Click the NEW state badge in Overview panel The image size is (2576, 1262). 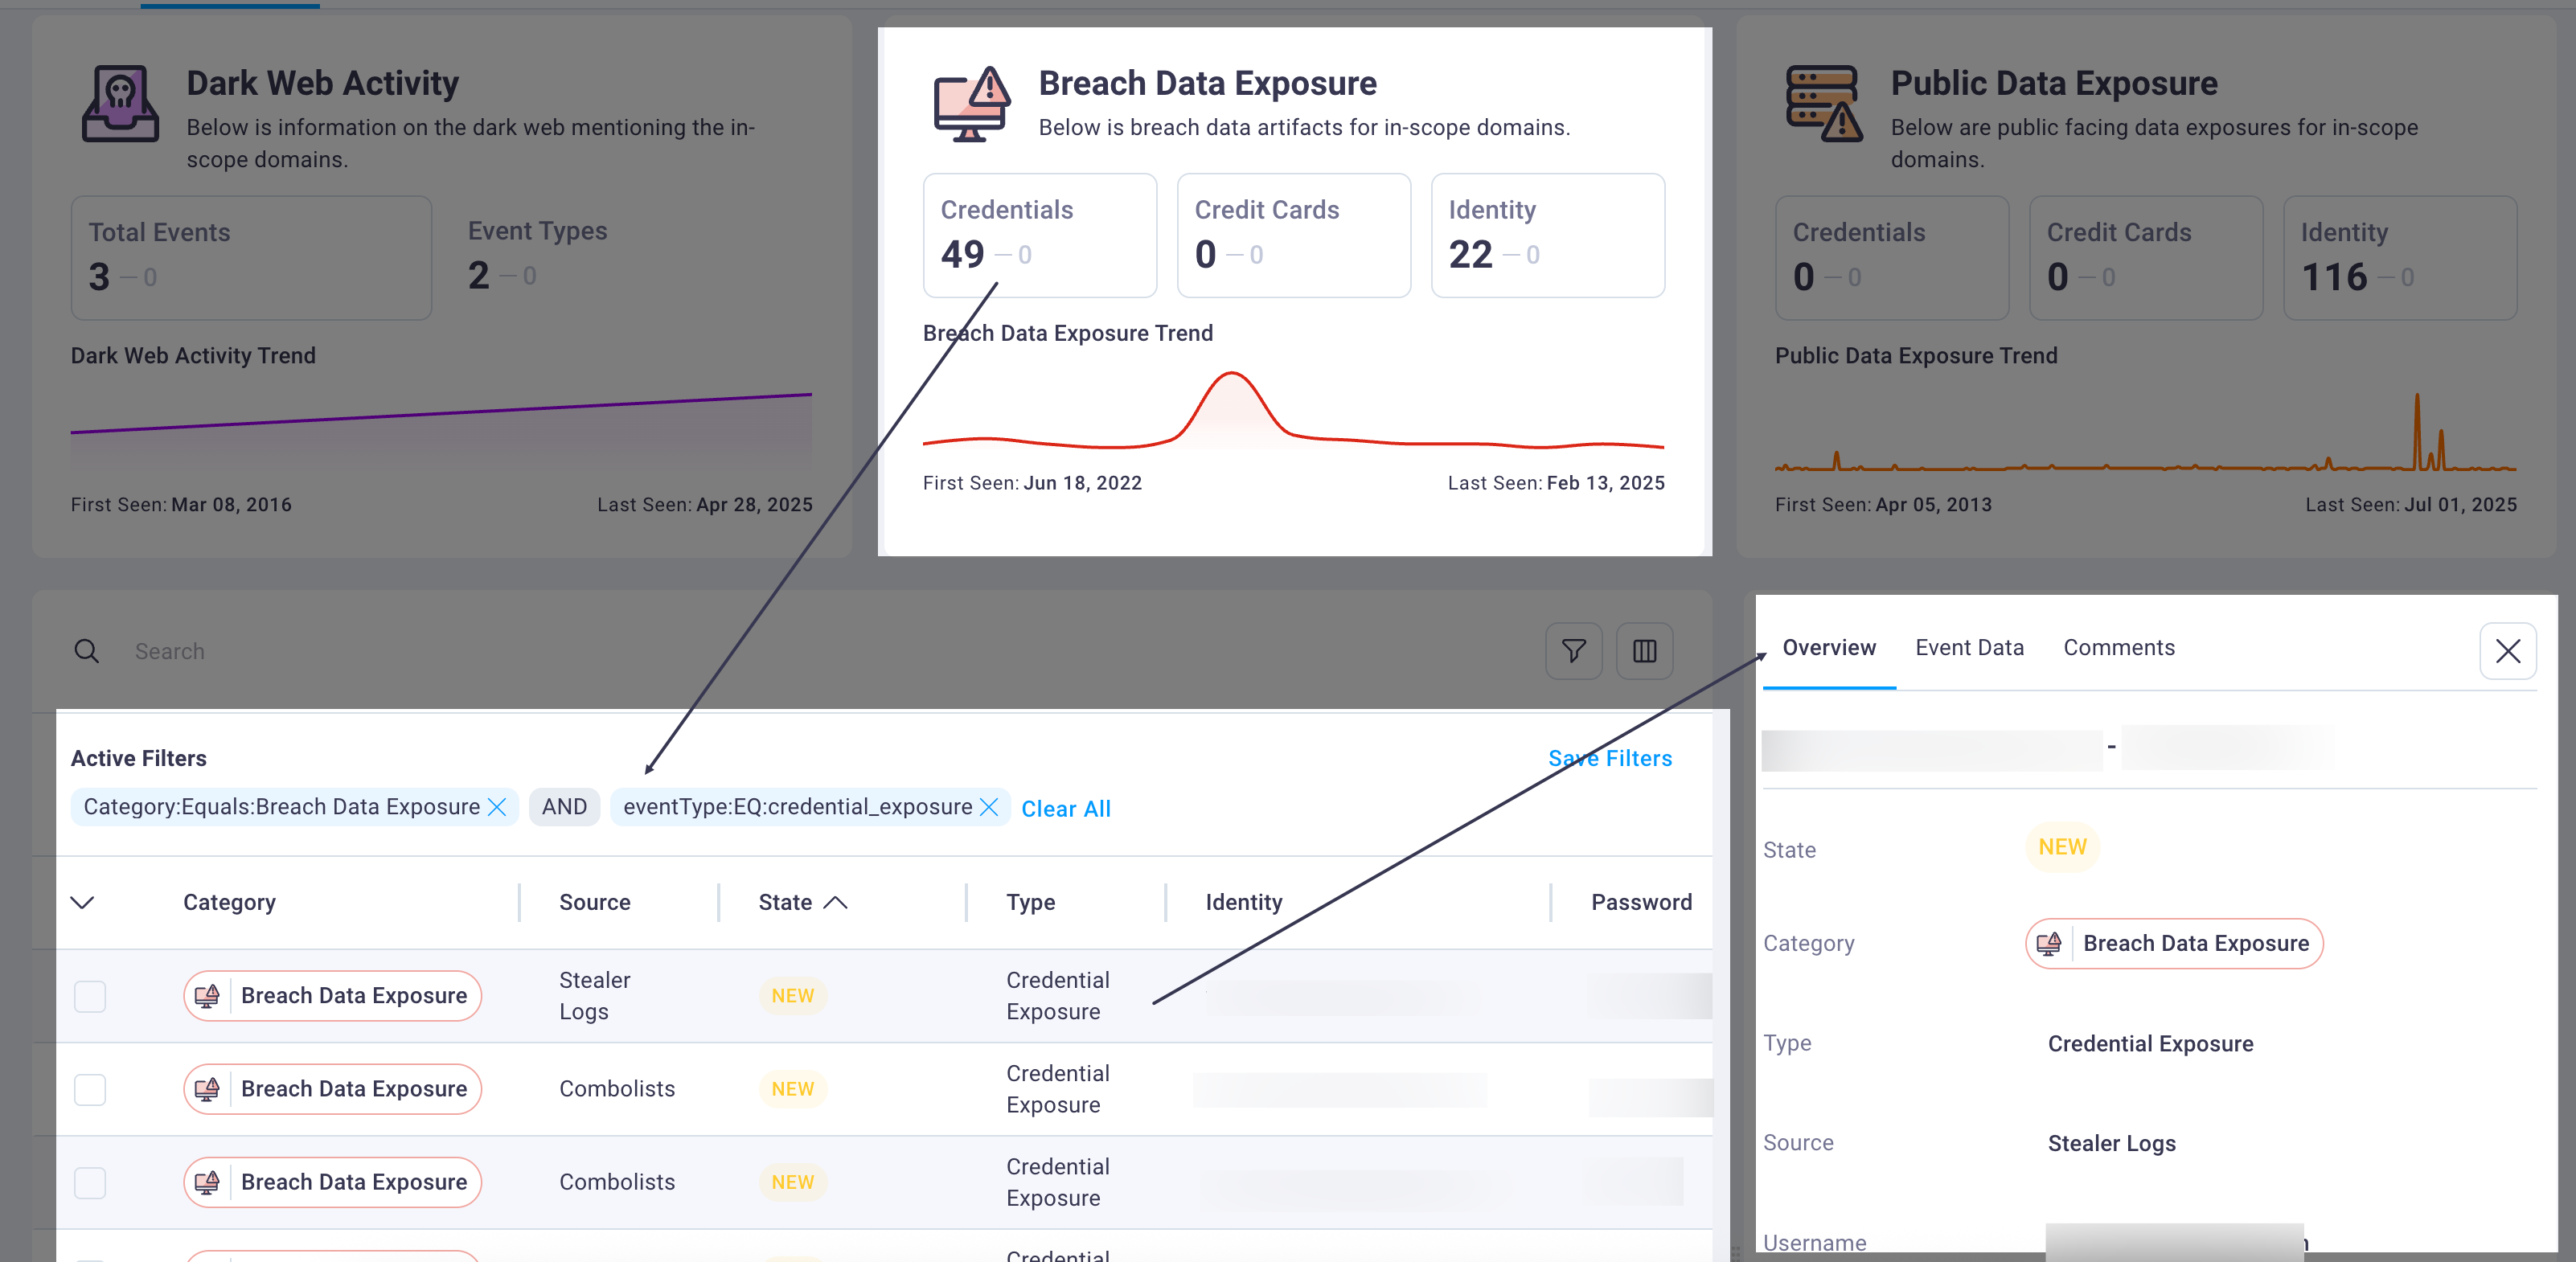point(2062,847)
